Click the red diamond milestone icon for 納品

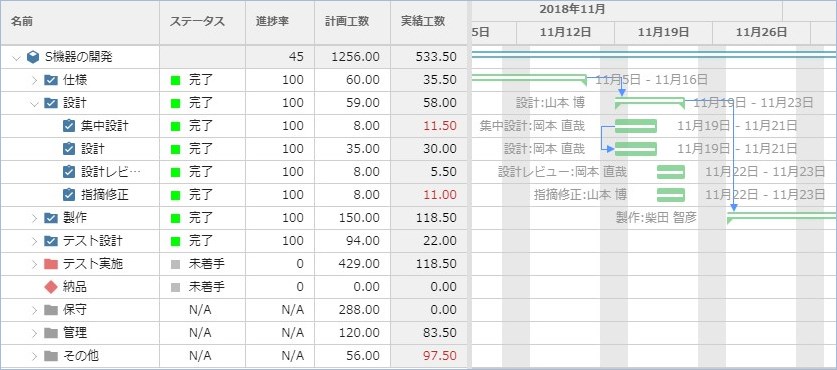pyautogui.click(x=51, y=287)
